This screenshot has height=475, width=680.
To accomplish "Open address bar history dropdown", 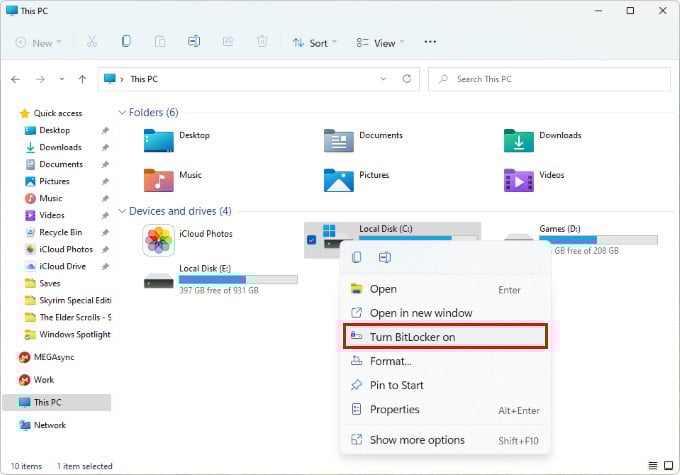I will (383, 79).
